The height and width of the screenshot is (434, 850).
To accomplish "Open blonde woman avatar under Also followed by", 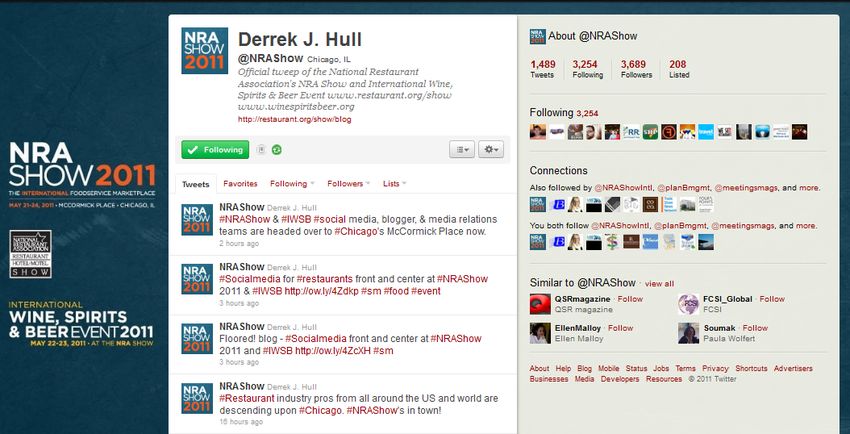I will point(575,204).
